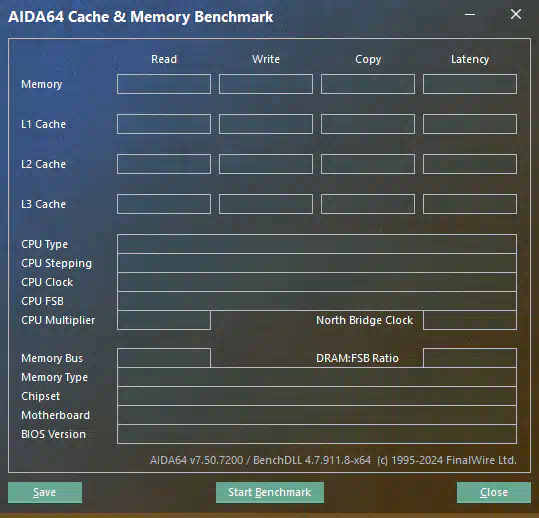Image resolution: width=539 pixels, height=518 pixels.
Task: Click the L1 Cache Read field
Action: pyautogui.click(x=164, y=124)
